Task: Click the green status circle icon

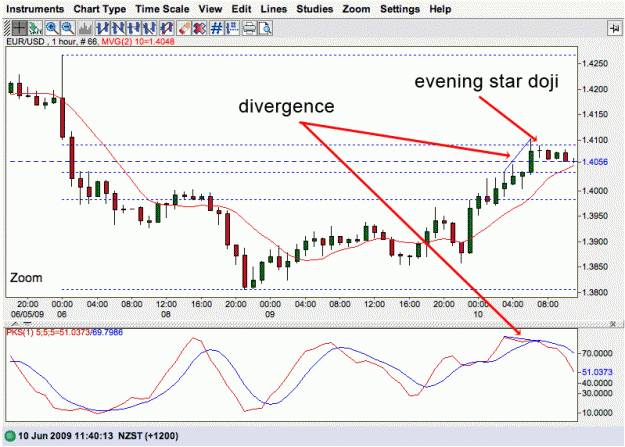Action: tap(10, 436)
